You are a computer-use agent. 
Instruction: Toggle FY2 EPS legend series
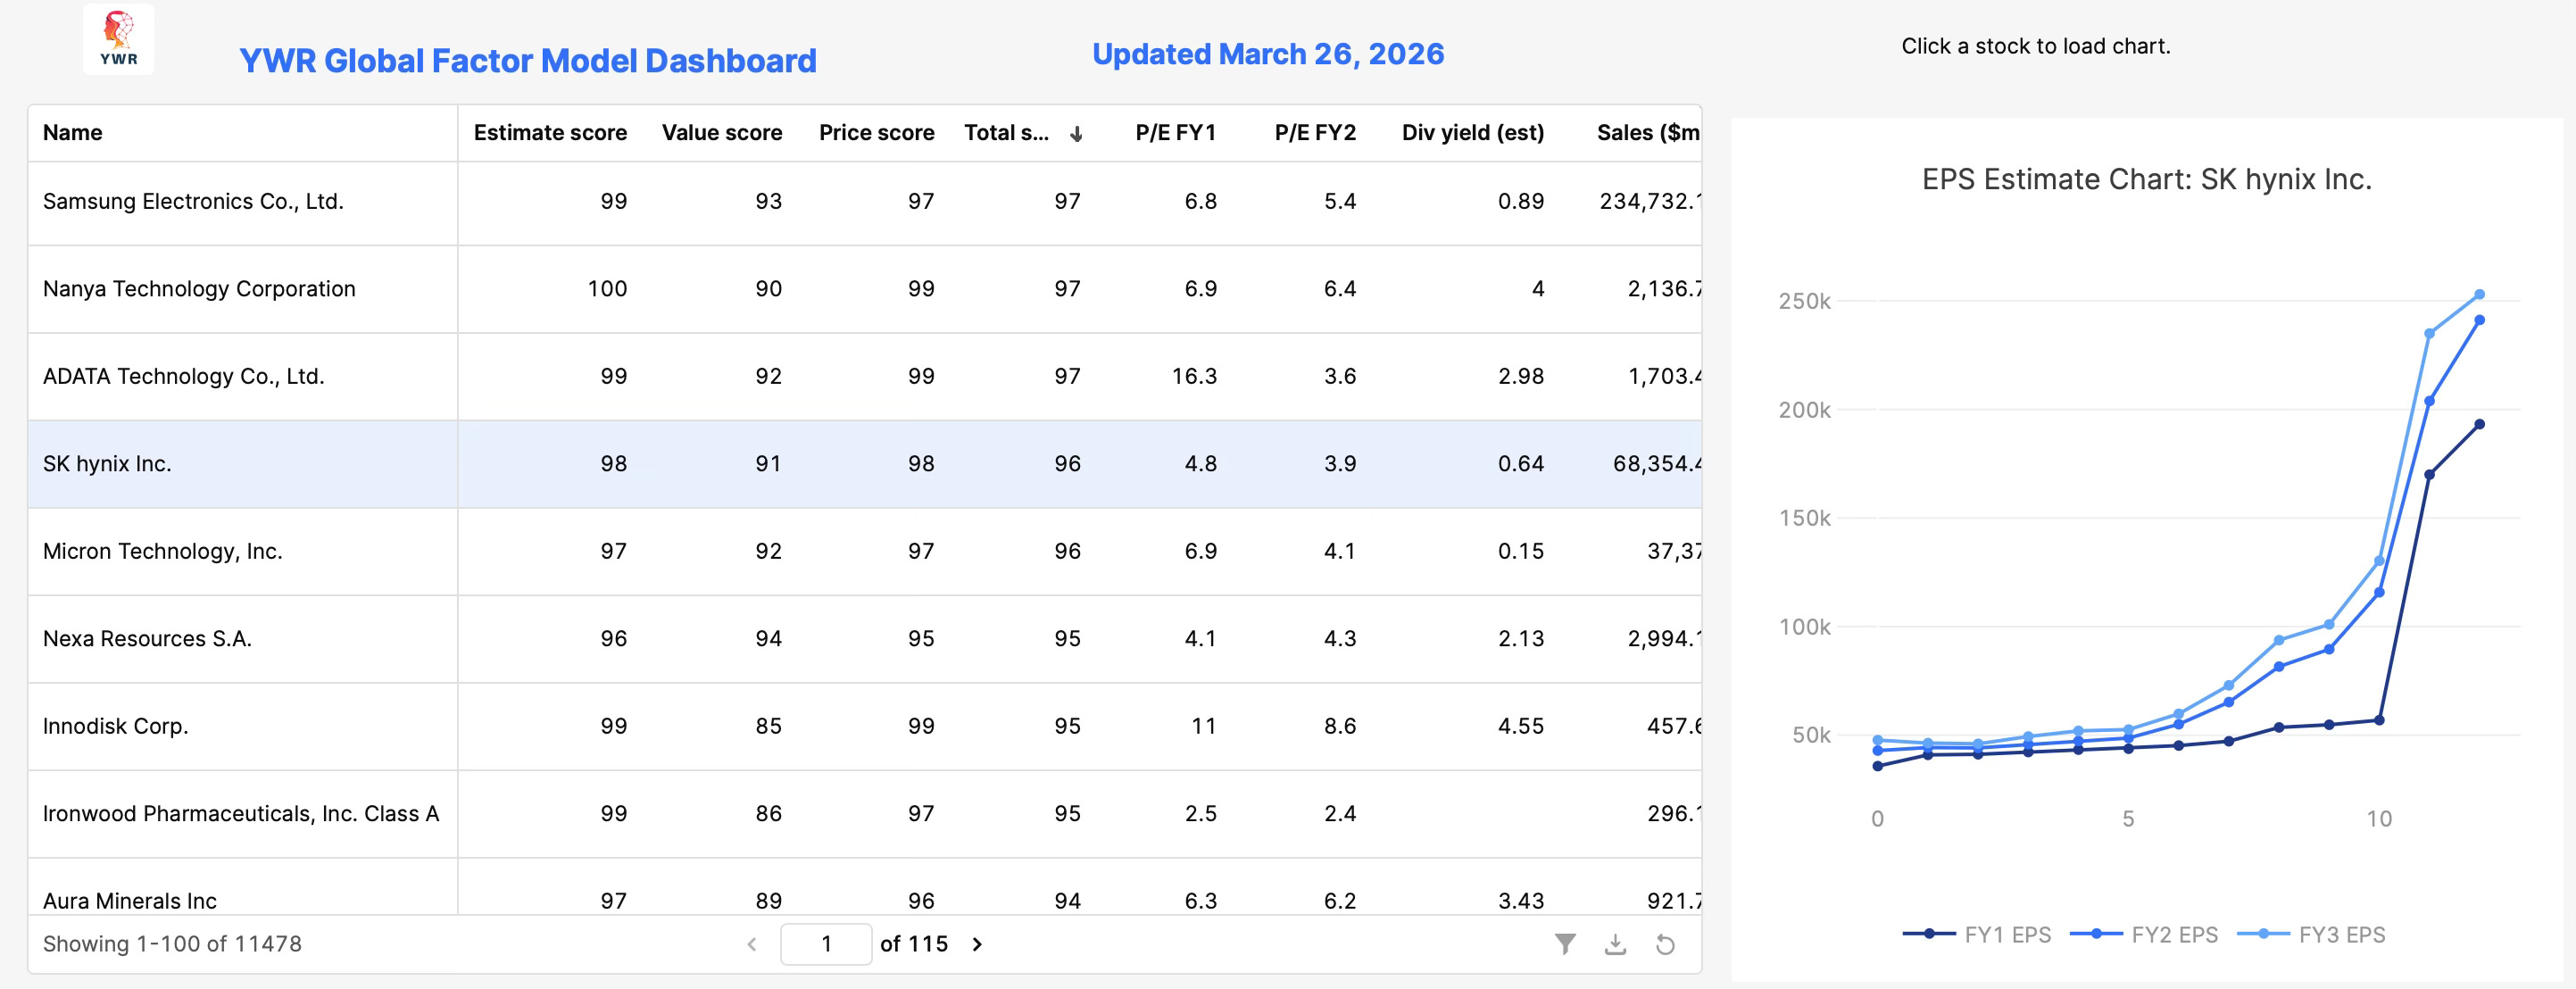click(2143, 934)
